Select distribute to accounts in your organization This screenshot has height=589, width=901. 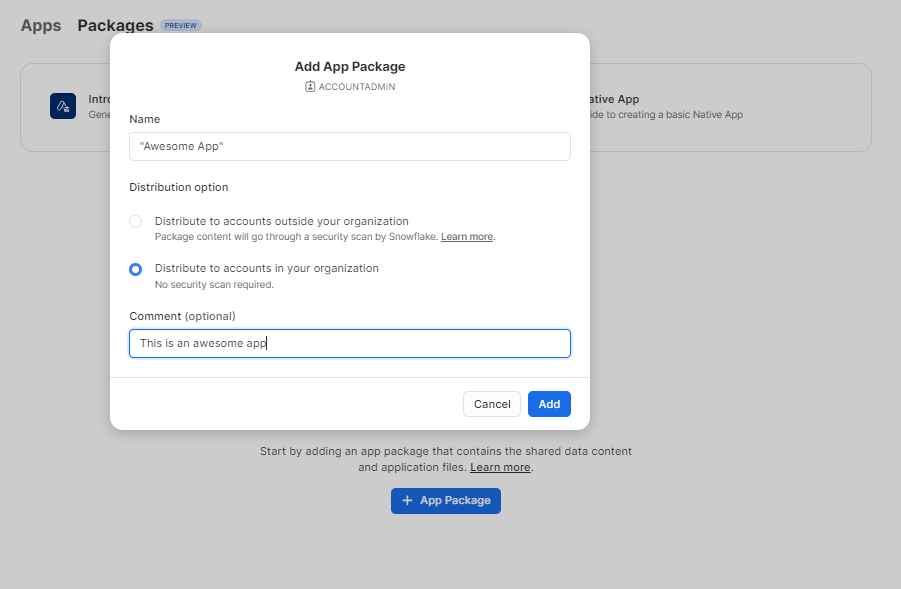[135, 269]
